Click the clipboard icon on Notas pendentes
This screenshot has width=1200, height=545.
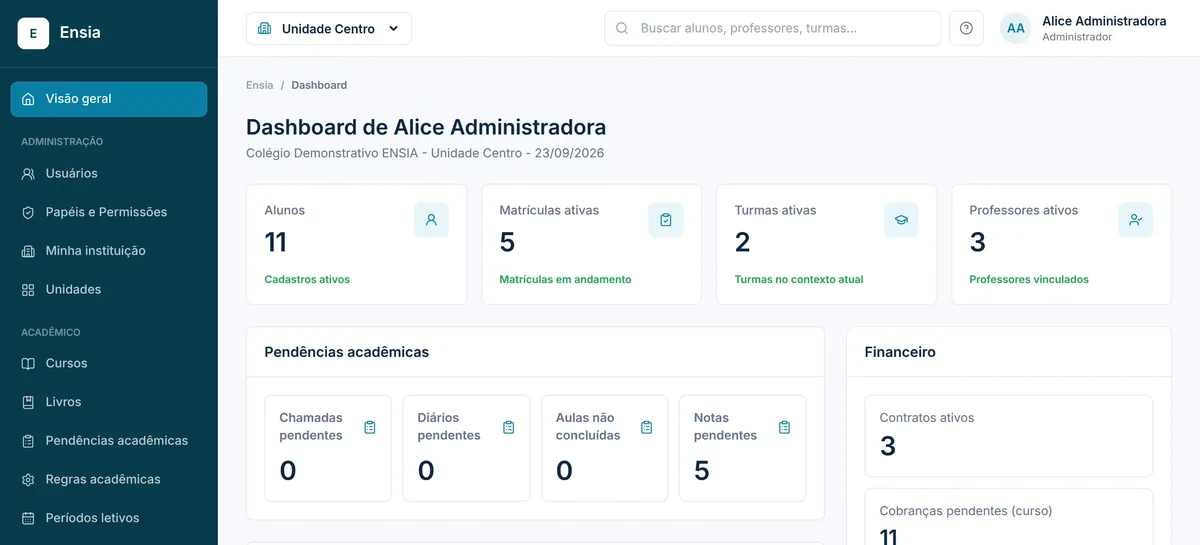pyautogui.click(x=784, y=427)
